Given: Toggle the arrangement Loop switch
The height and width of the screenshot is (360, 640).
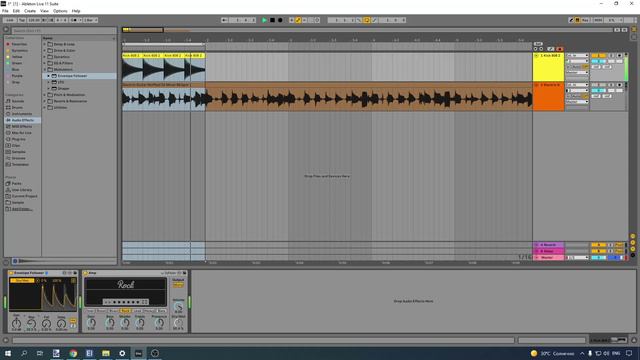Looking at the screenshot, I should [x=366, y=20].
